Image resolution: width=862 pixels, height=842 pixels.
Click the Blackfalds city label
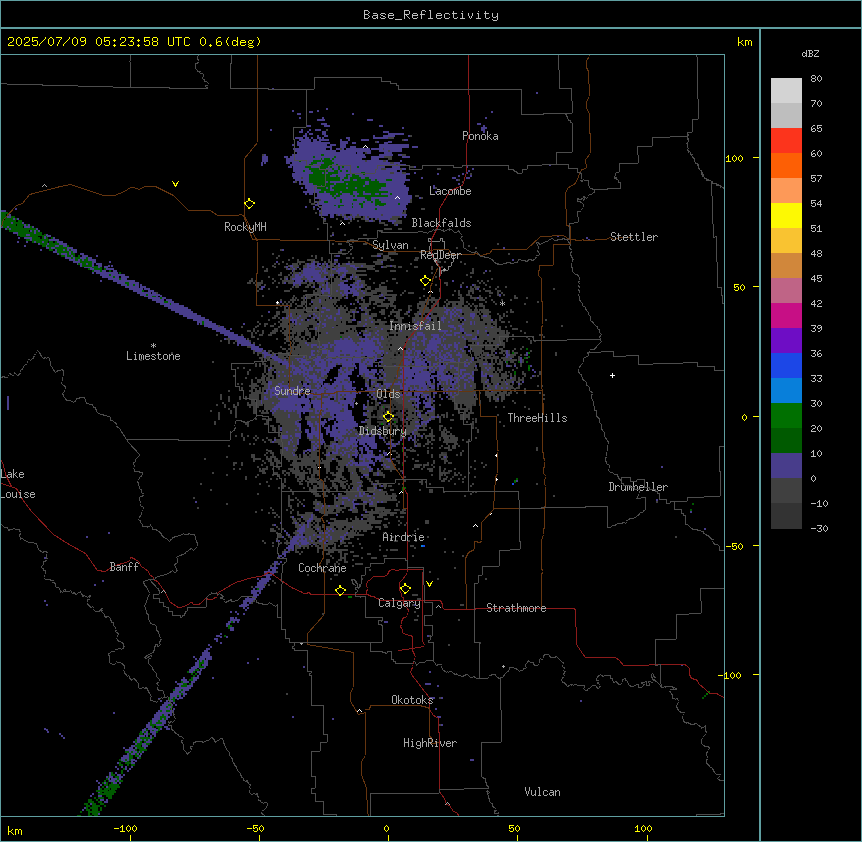(441, 223)
